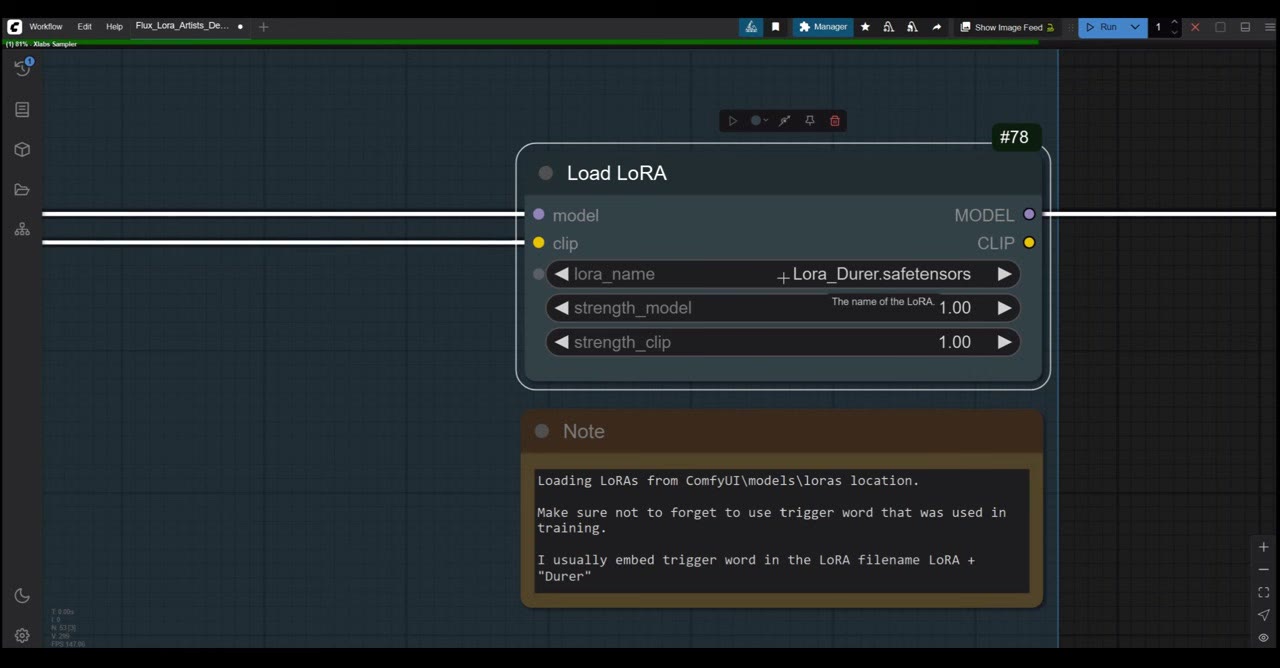This screenshot has height=668, width=1280.
Task: Click the Note node title
Action: (x=584, y=431)
